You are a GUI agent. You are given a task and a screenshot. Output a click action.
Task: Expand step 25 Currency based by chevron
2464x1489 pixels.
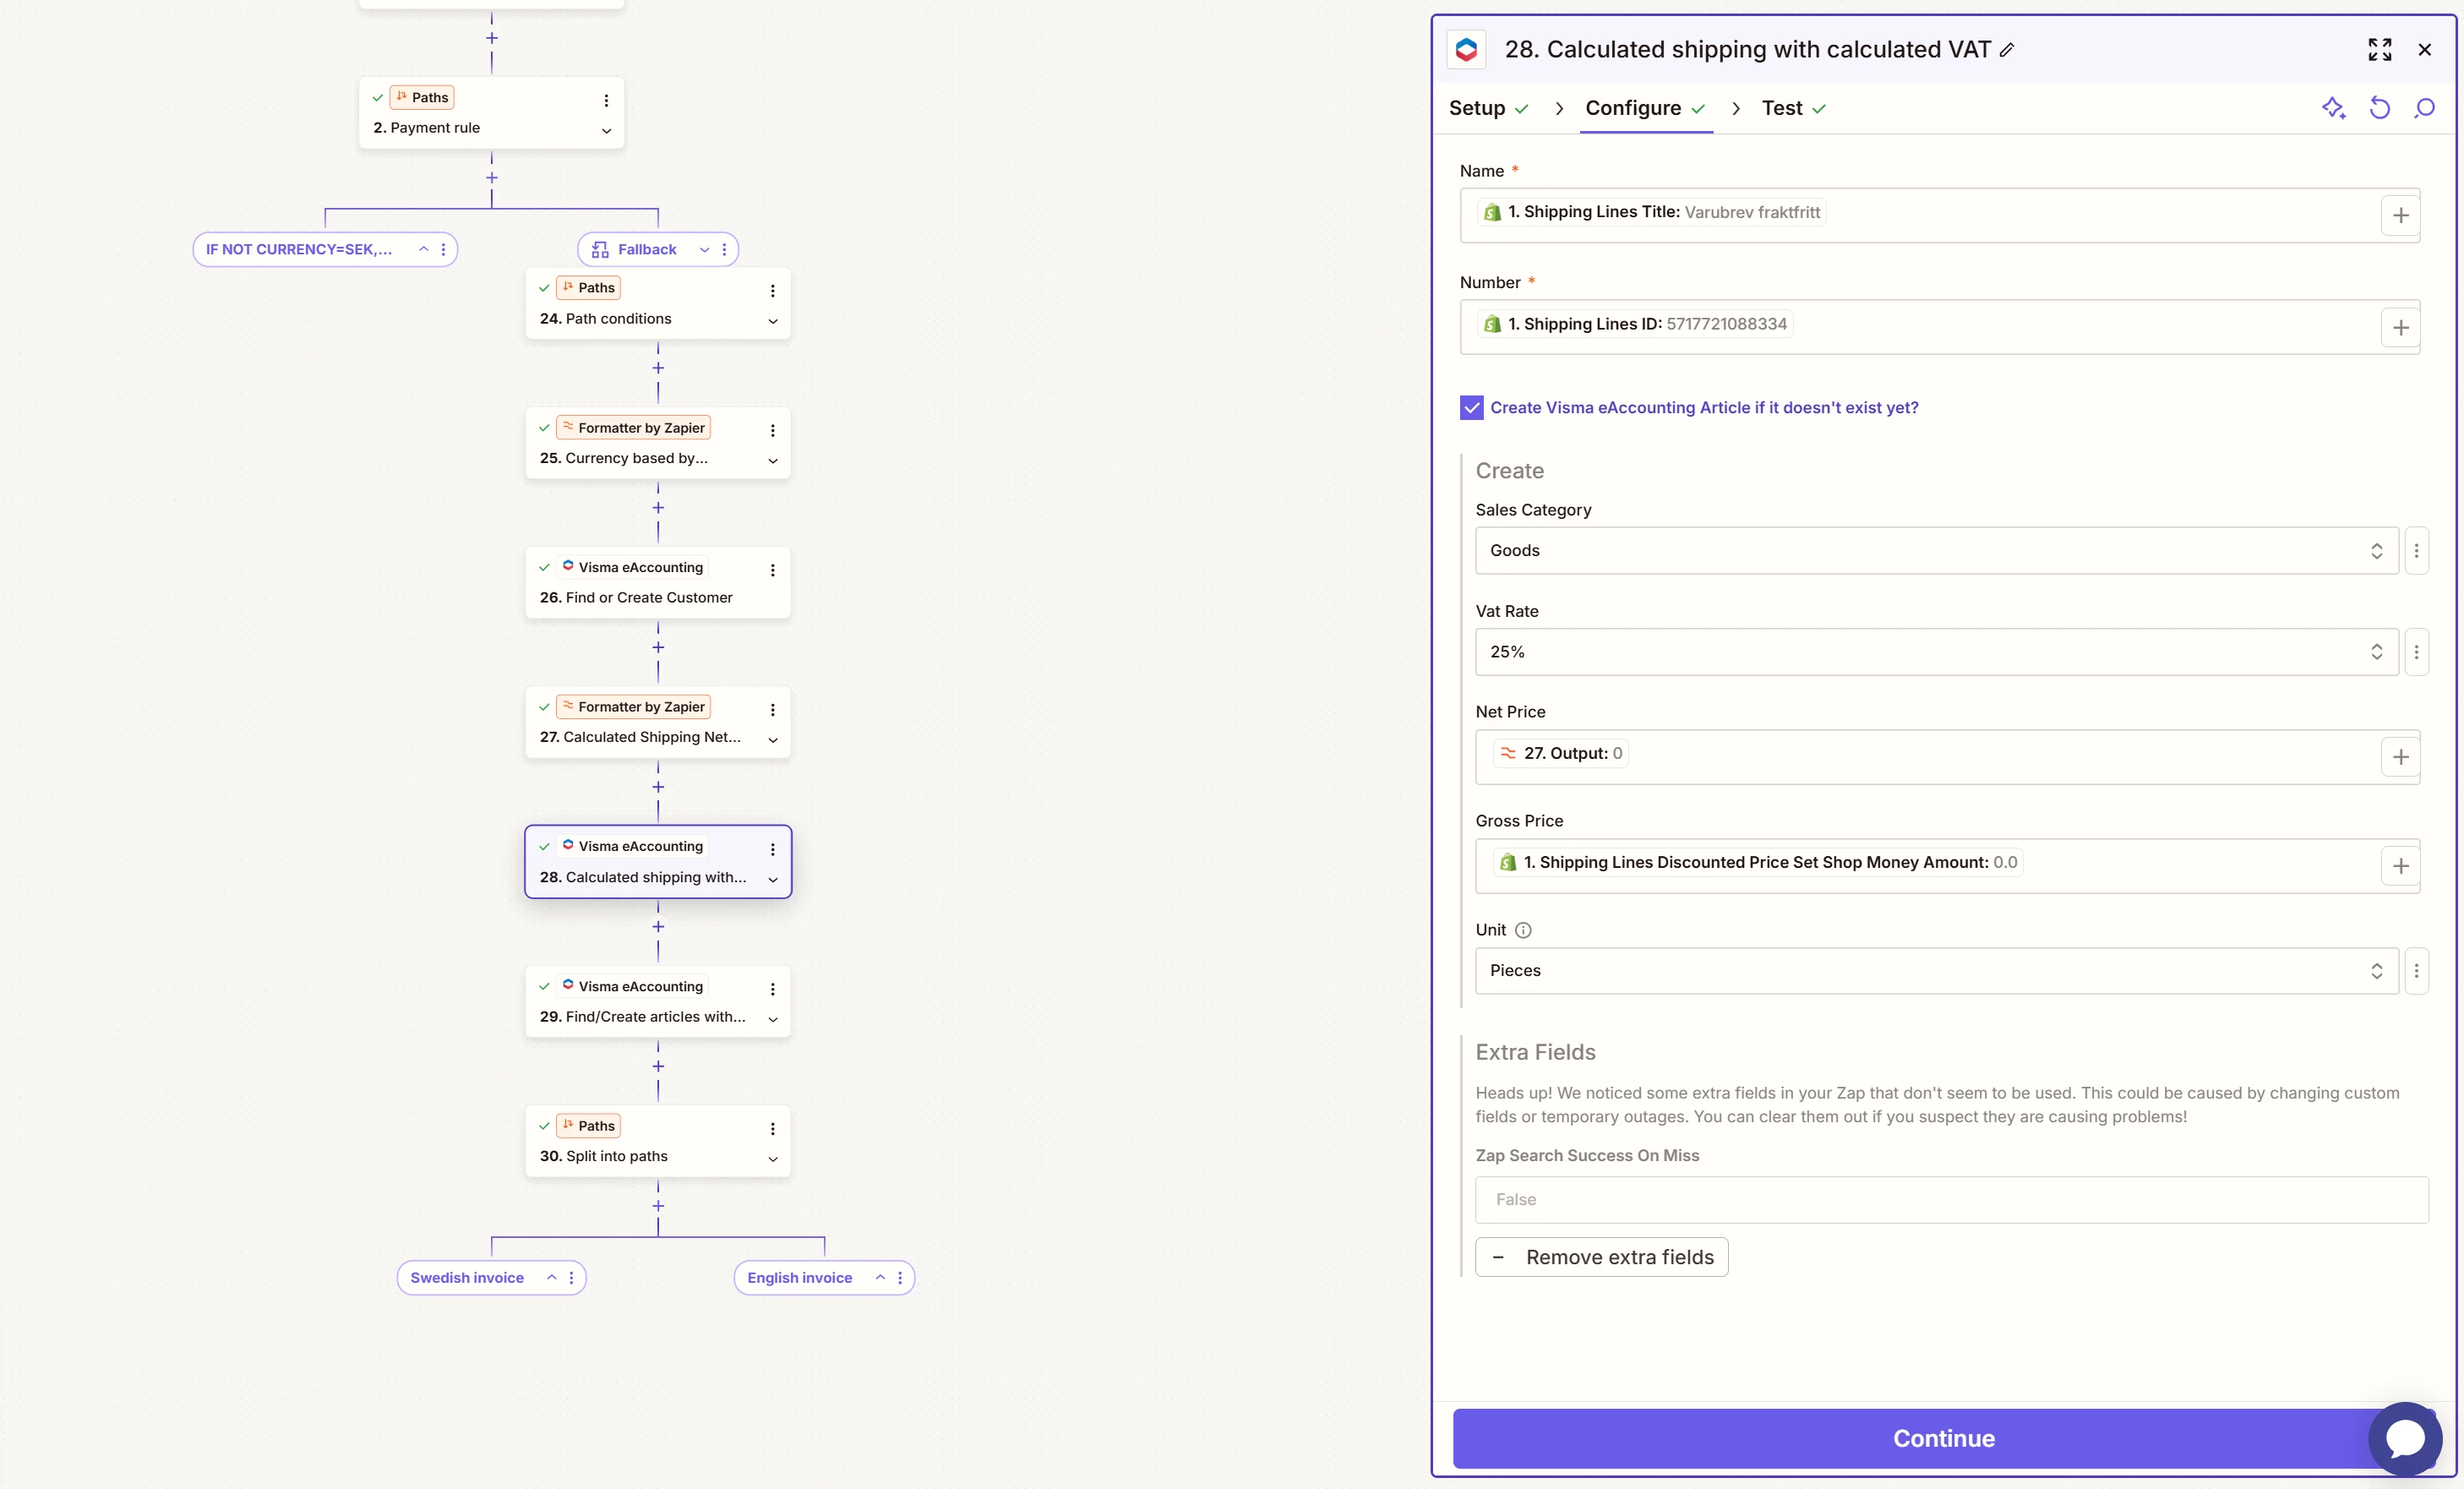click(x=773, y=461)
